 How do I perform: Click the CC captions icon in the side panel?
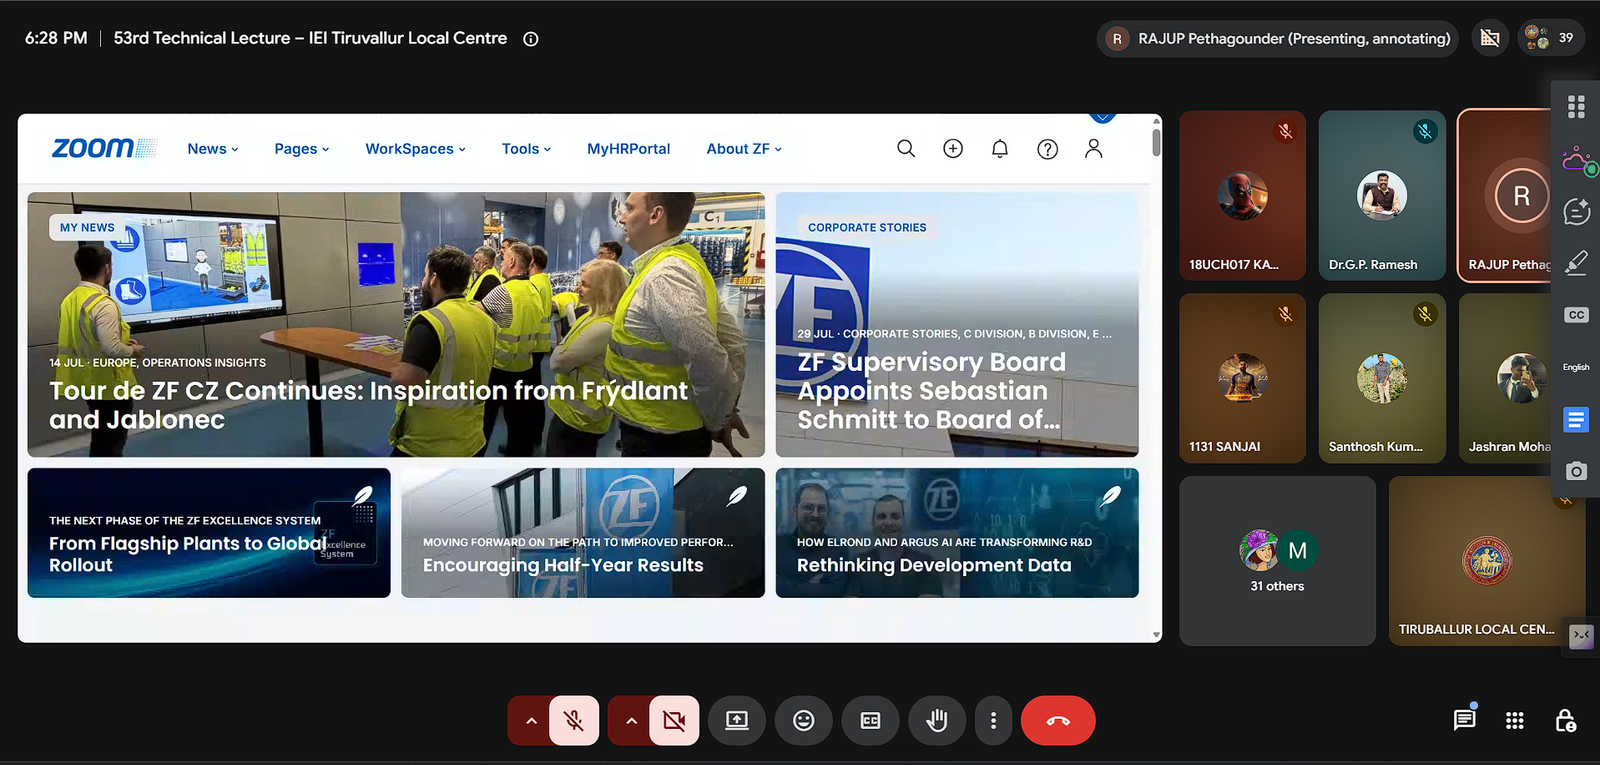pos(1577,315)
